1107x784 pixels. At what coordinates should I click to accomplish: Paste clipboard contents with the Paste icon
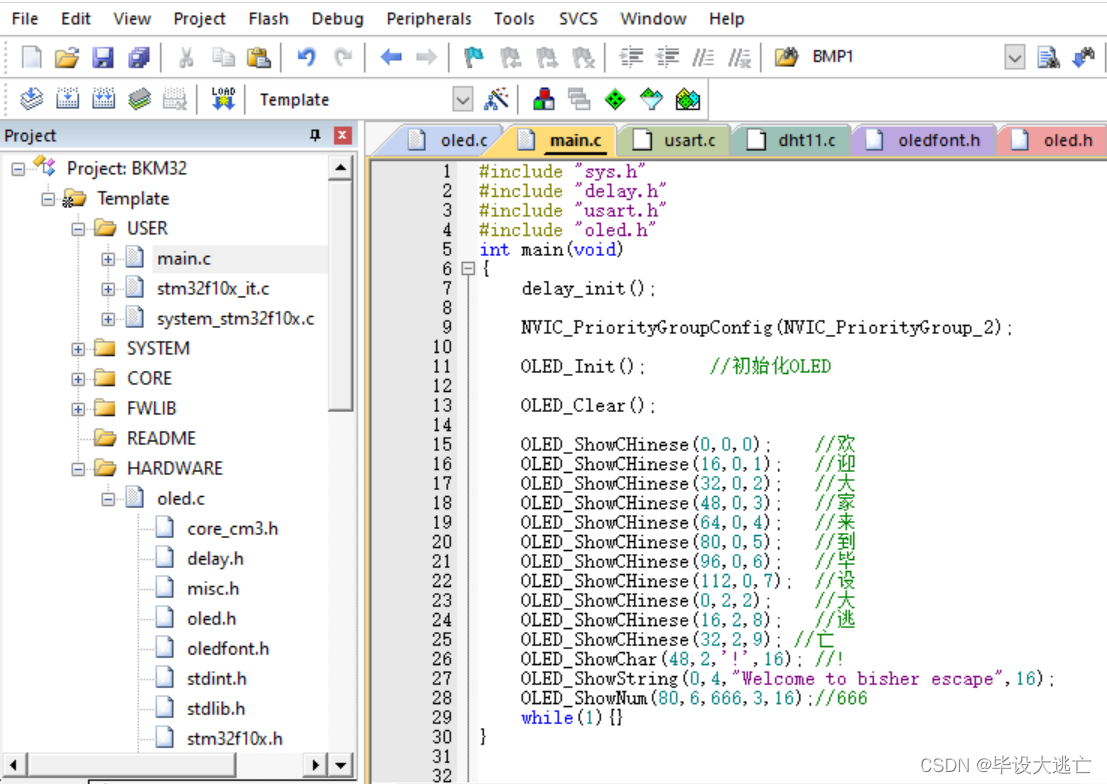coord(259,57)
